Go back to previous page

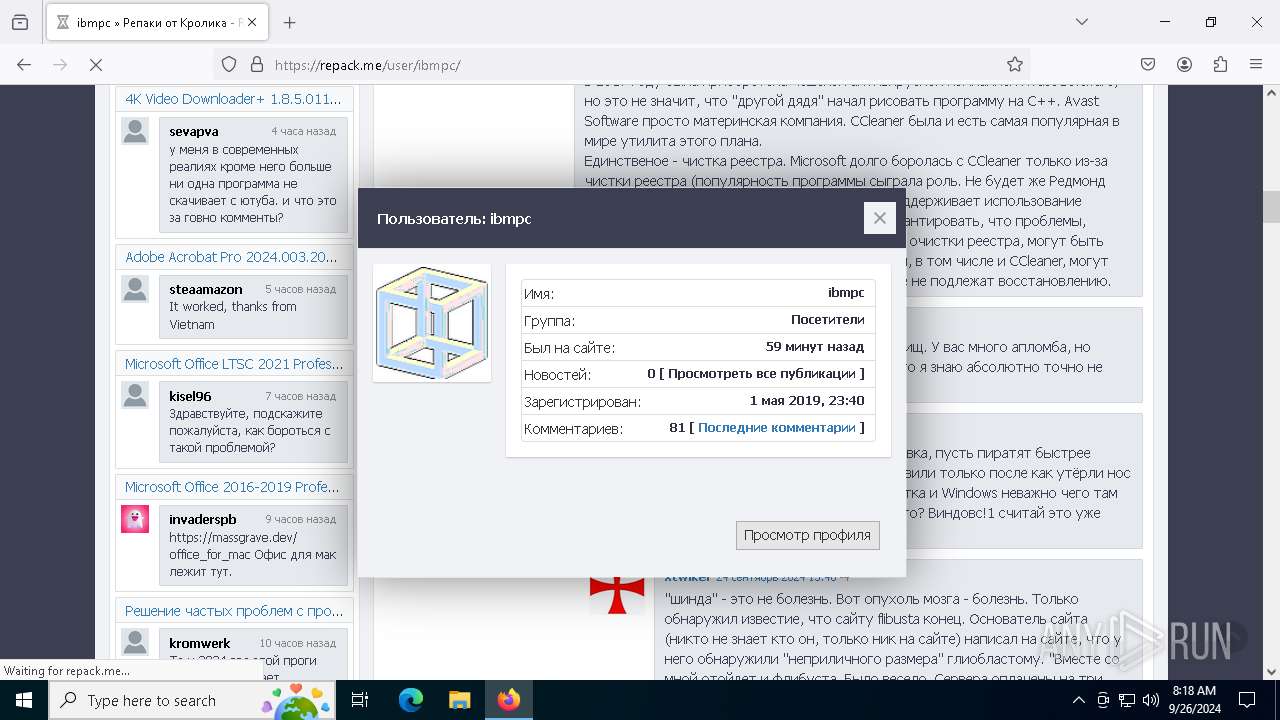click(x=24, y=64)
